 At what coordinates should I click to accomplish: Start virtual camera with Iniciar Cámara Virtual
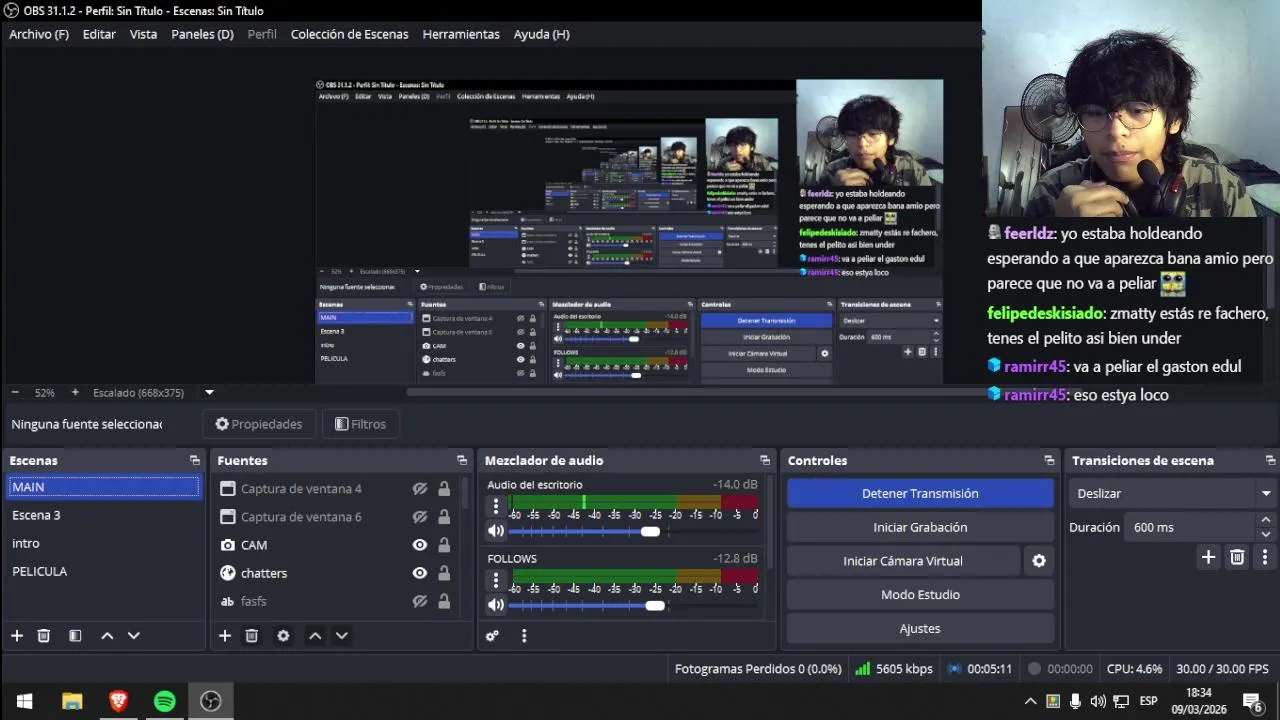point(902,561)
